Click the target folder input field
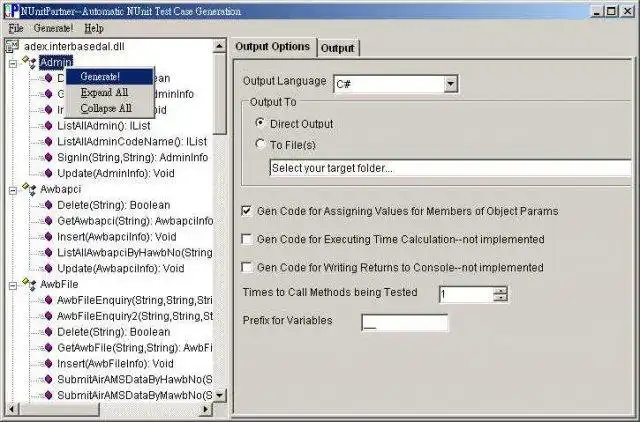The image size is (640, 422). [x=450, y=168]
